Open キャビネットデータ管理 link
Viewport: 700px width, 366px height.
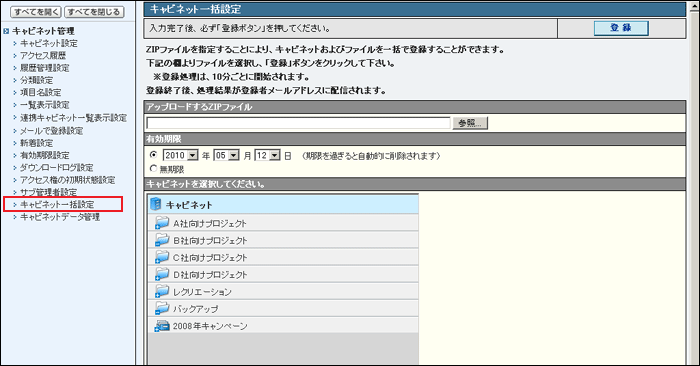(x=60, y=217)
